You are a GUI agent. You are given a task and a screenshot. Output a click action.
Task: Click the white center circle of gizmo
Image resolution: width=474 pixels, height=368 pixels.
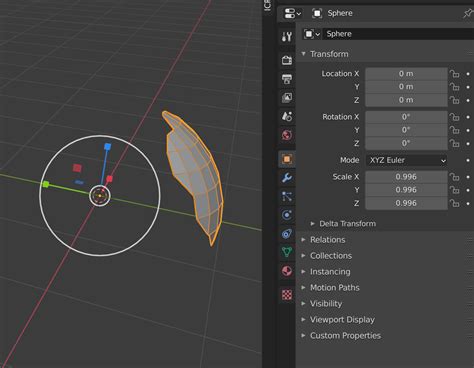[x=100, y=196]
